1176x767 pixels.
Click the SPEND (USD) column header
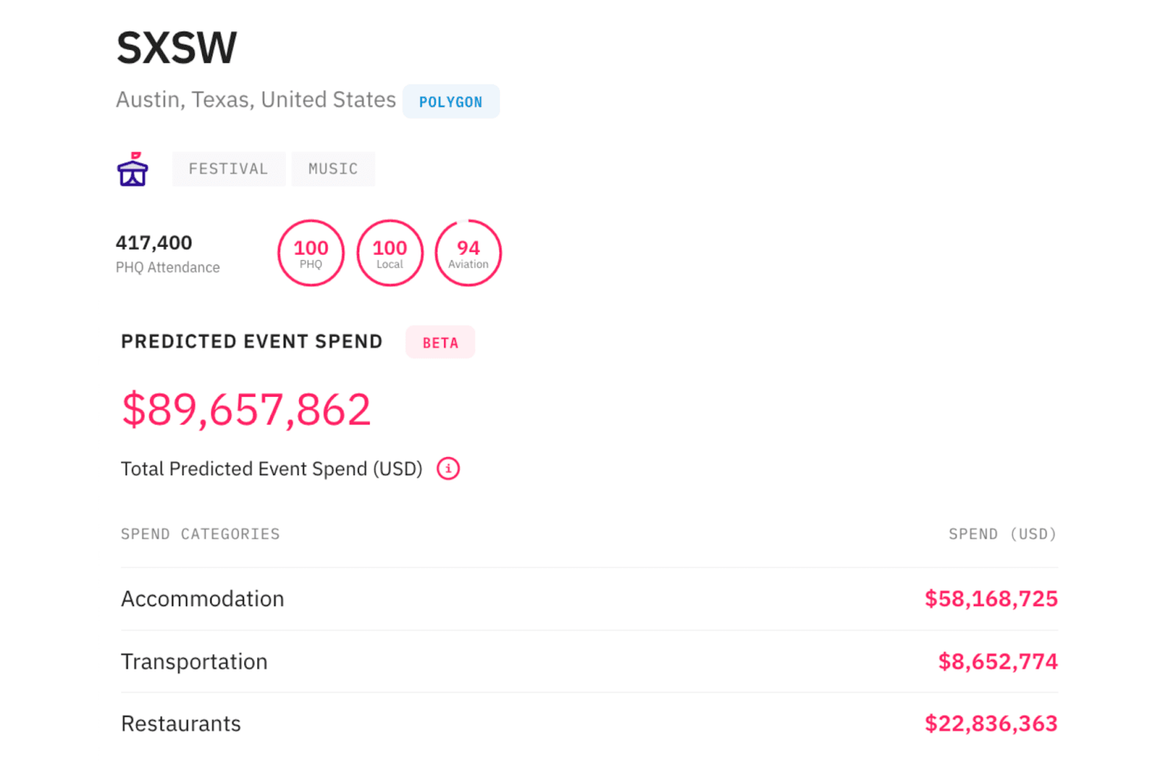(1002, 533)
